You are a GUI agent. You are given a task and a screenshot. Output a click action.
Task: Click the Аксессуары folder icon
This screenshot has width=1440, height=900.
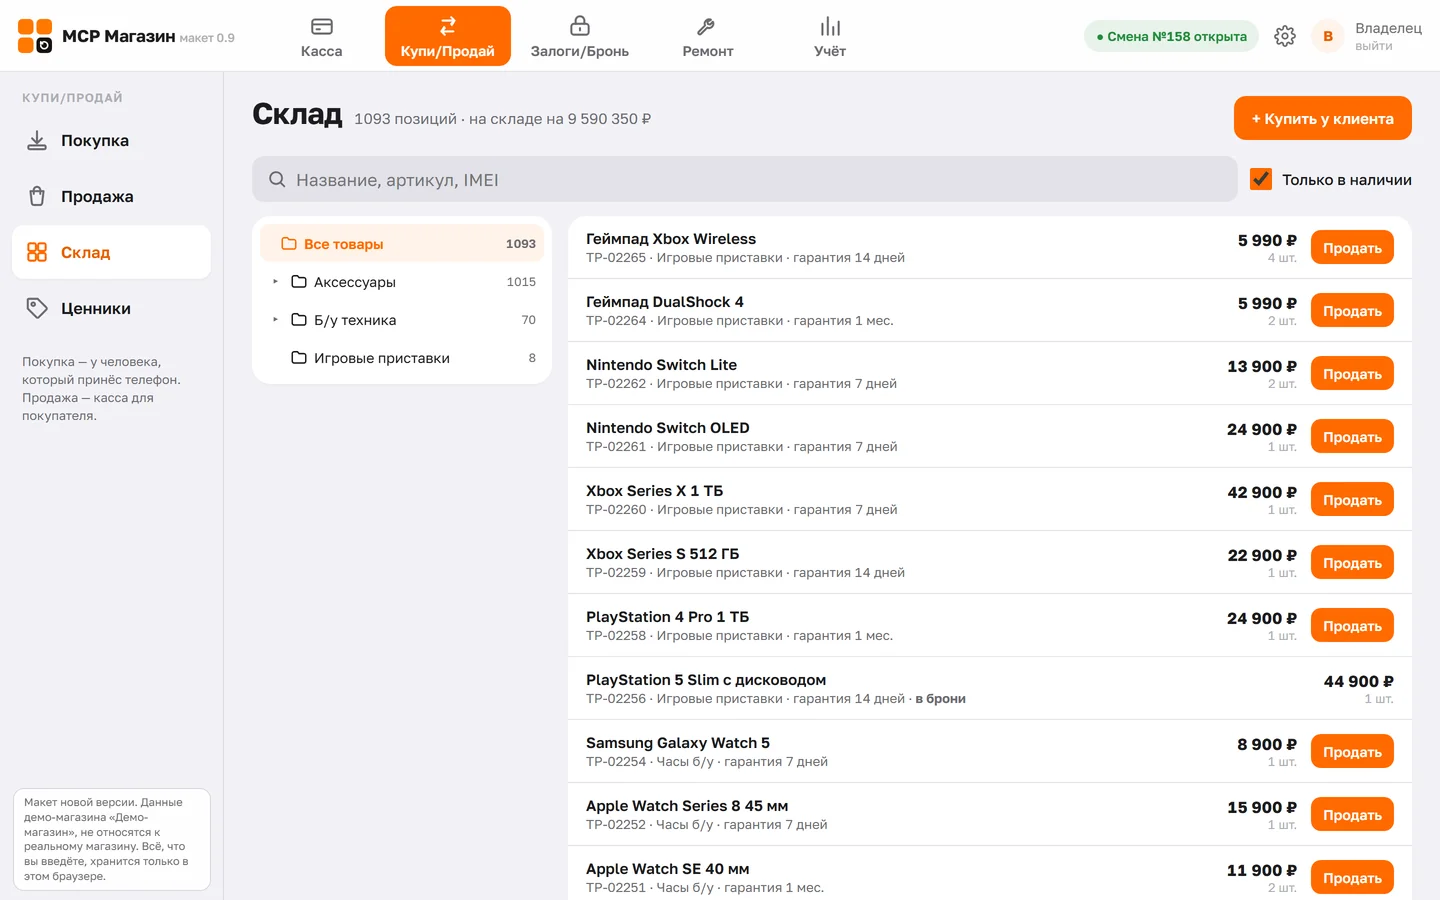click(x=298, y=282)
